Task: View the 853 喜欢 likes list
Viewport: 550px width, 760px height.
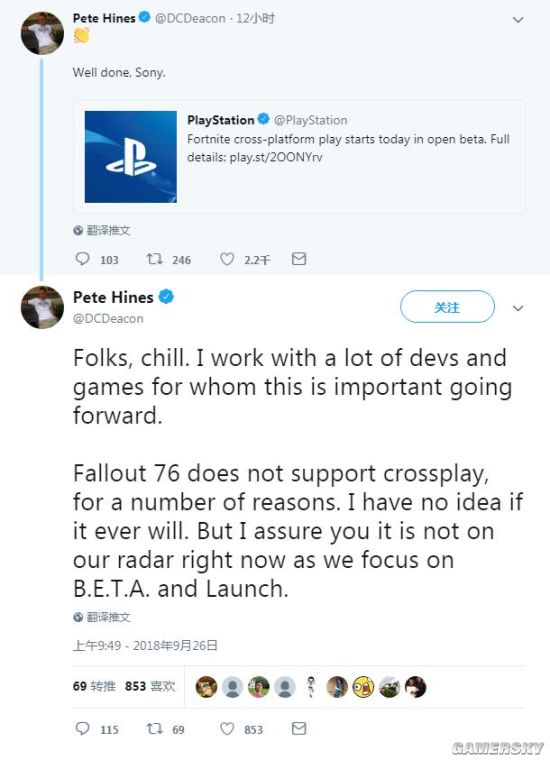Action: pyautogui.click(x=150, y=686)
